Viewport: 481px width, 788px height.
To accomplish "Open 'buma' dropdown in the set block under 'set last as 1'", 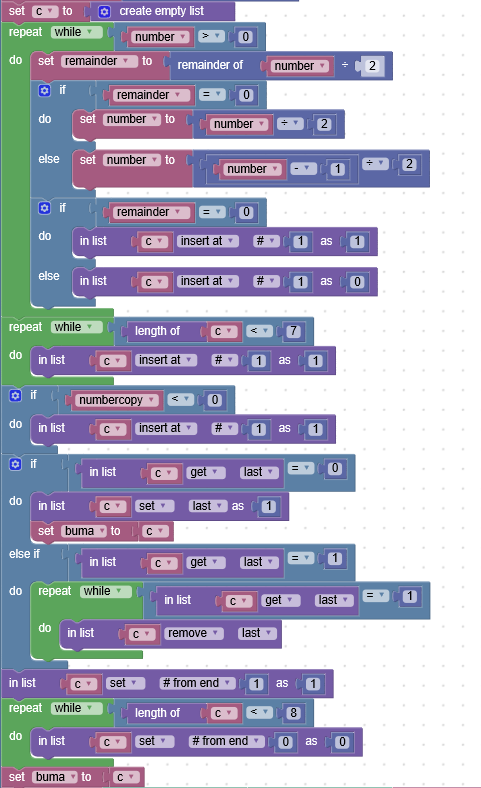I will pos(84,531).
